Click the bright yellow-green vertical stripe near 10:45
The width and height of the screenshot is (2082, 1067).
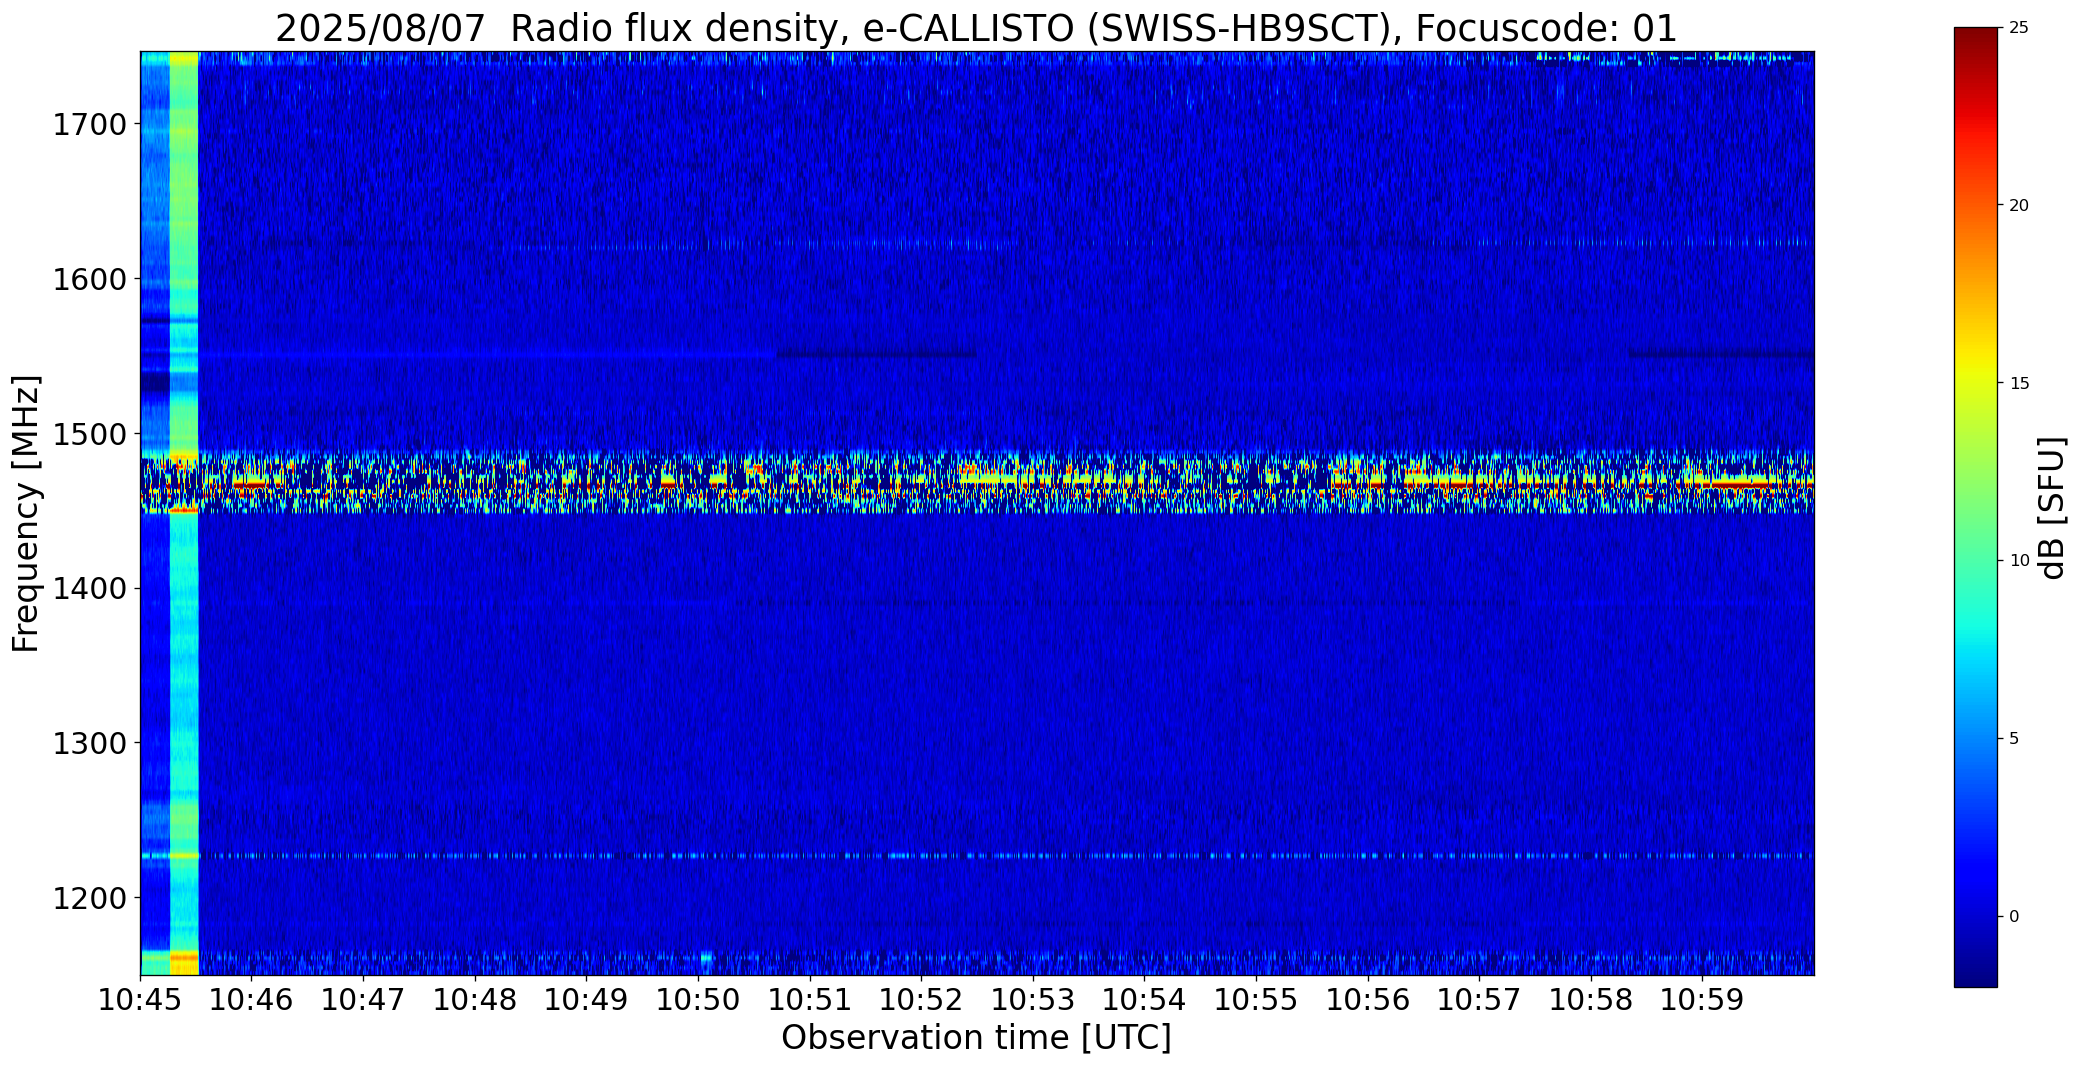[x=184, y=513]
